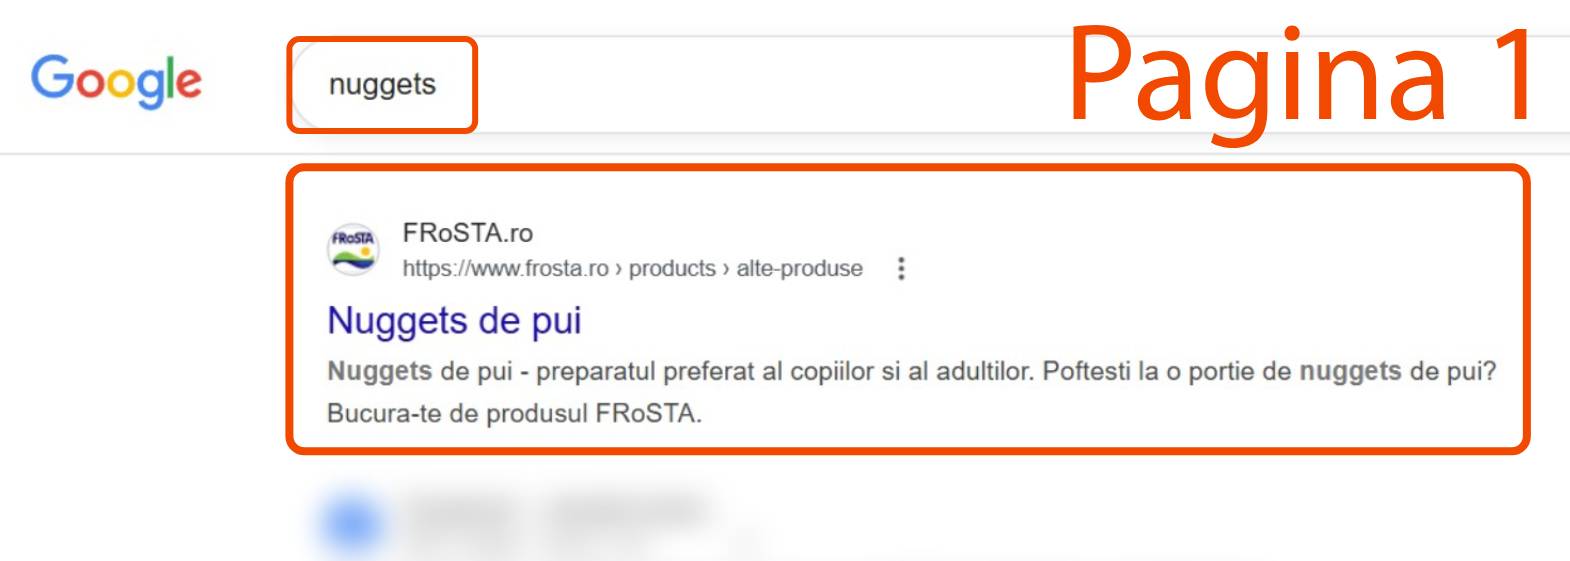This screenshot has height=561, width=1570.
Task: Click the number 1 in Pagina 1
Action: click(x=1511, y=75)
